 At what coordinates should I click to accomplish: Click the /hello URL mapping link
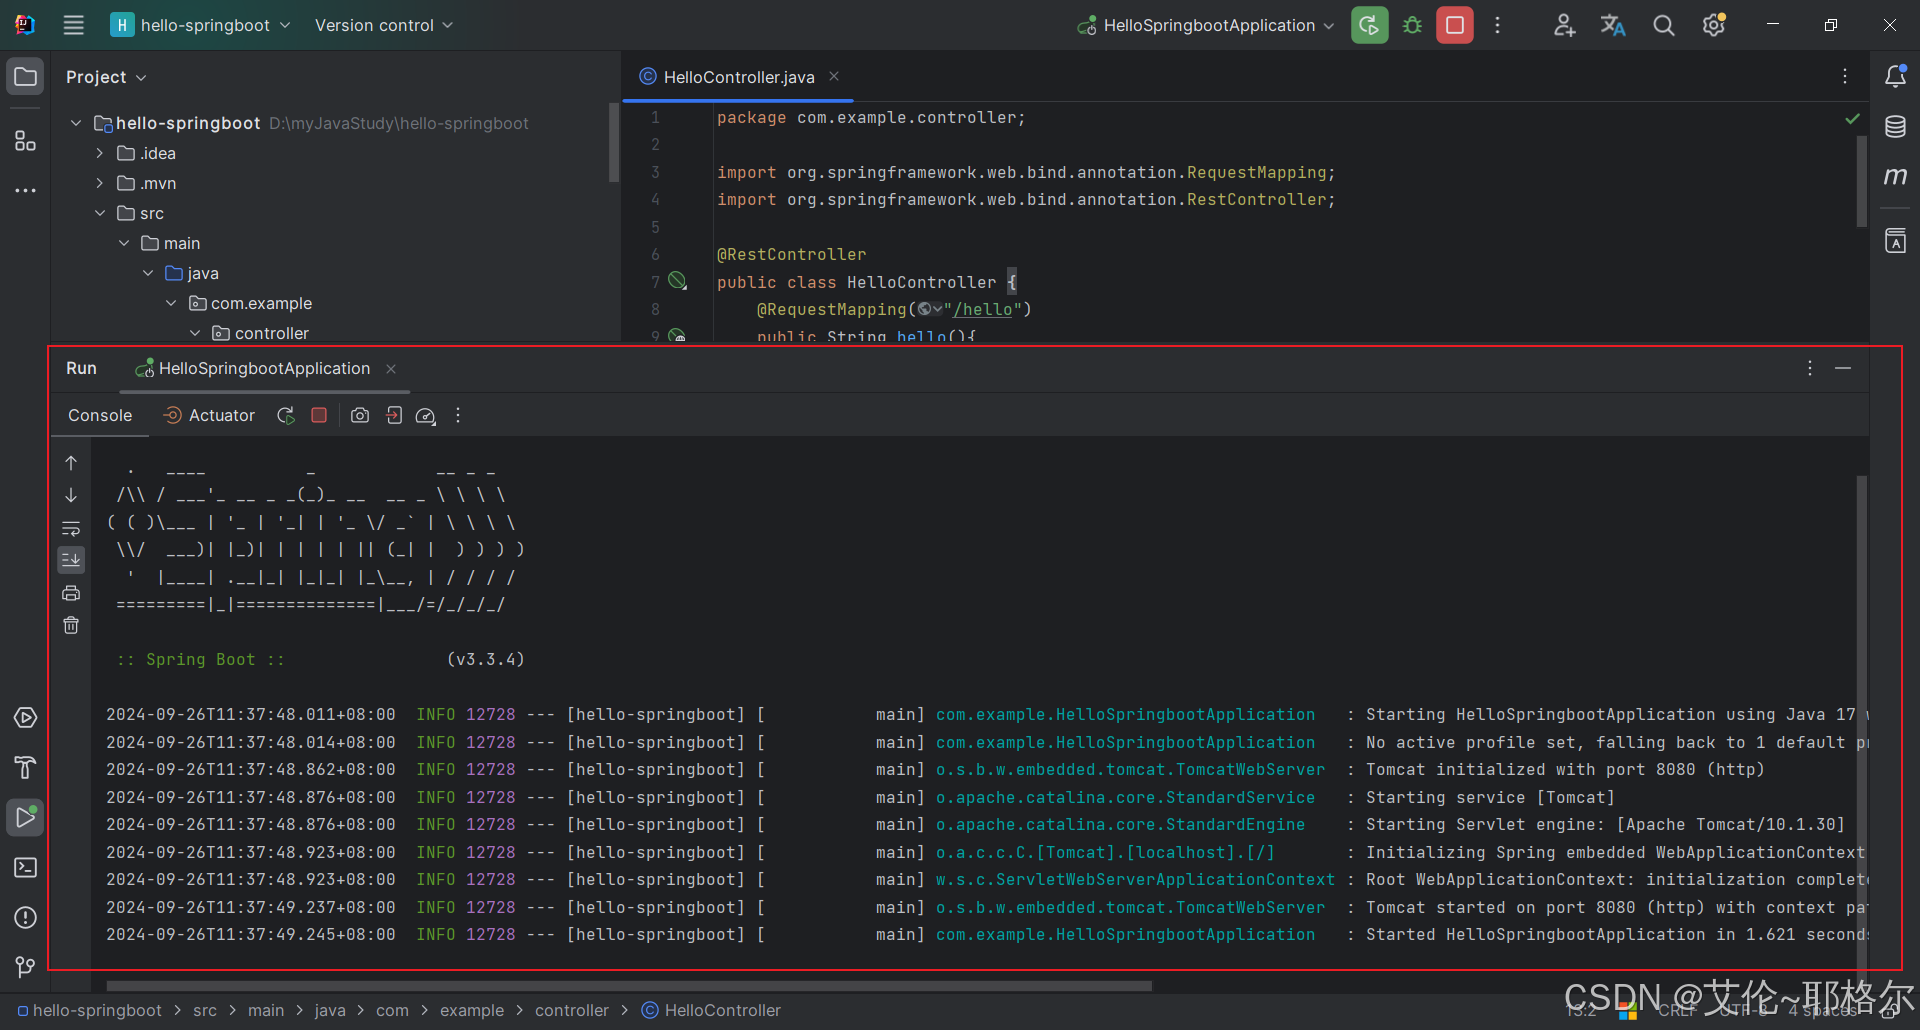click(983, 310)
